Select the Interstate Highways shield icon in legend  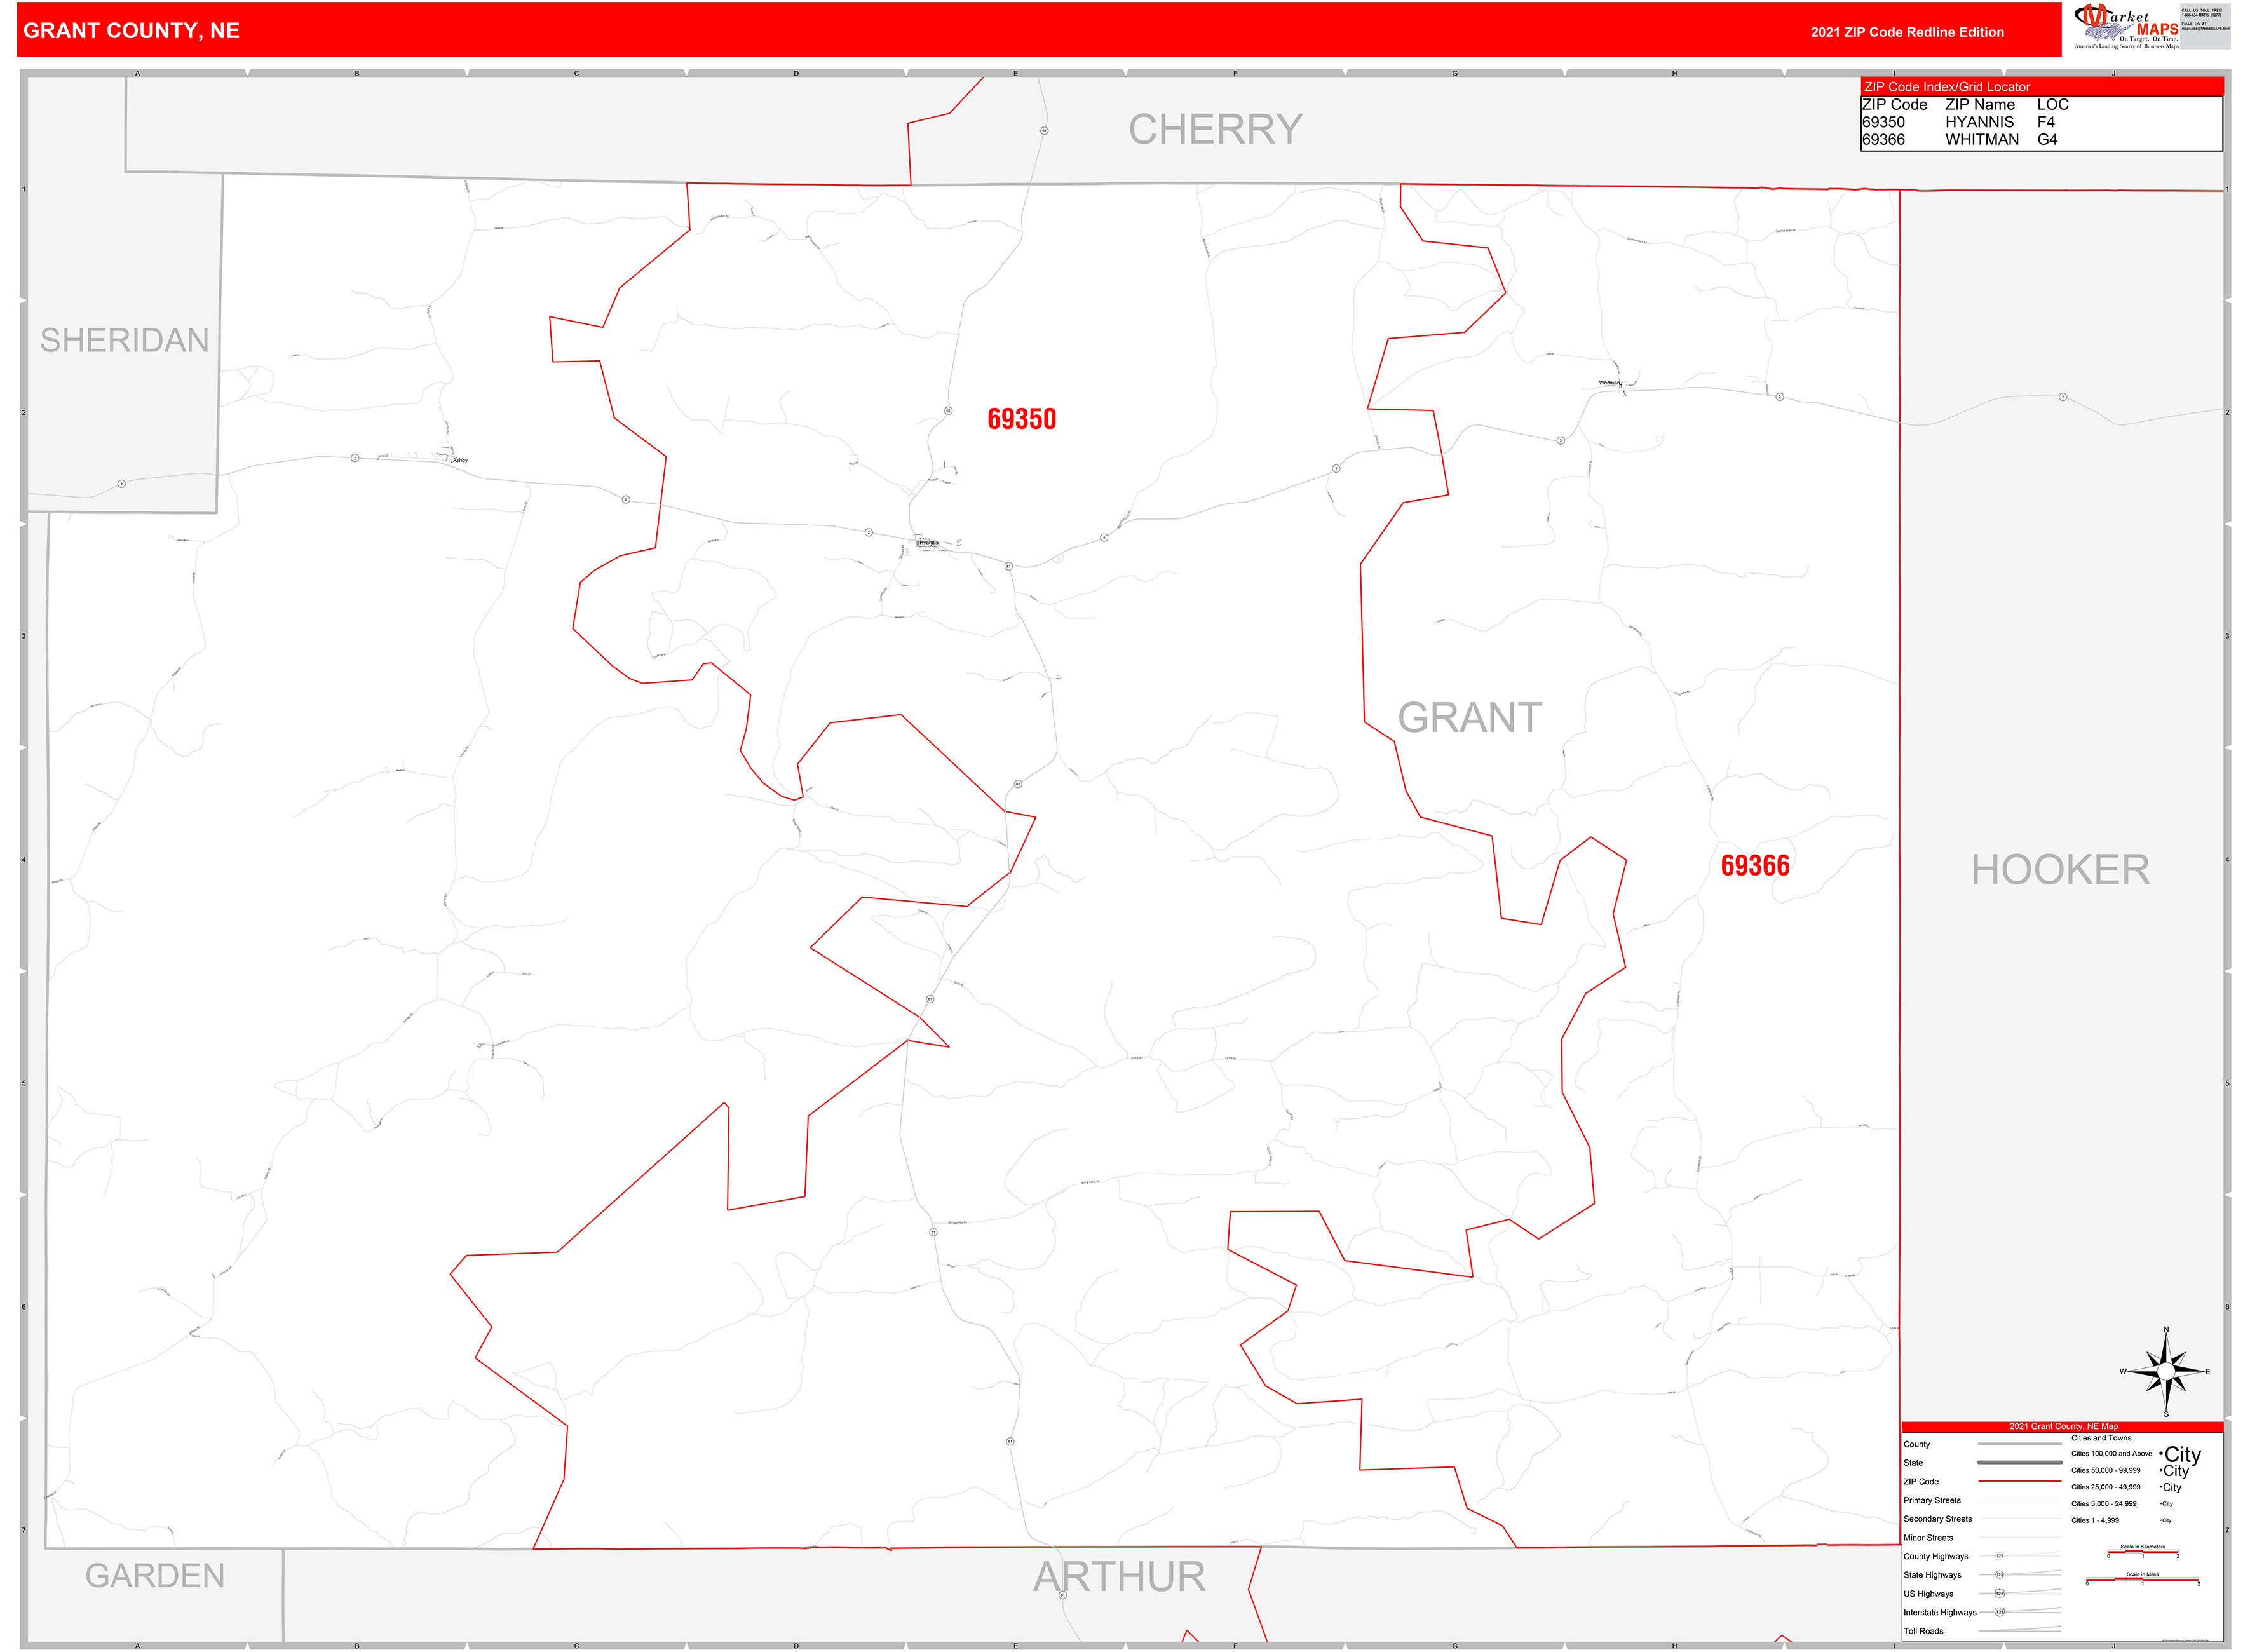1999,1613
